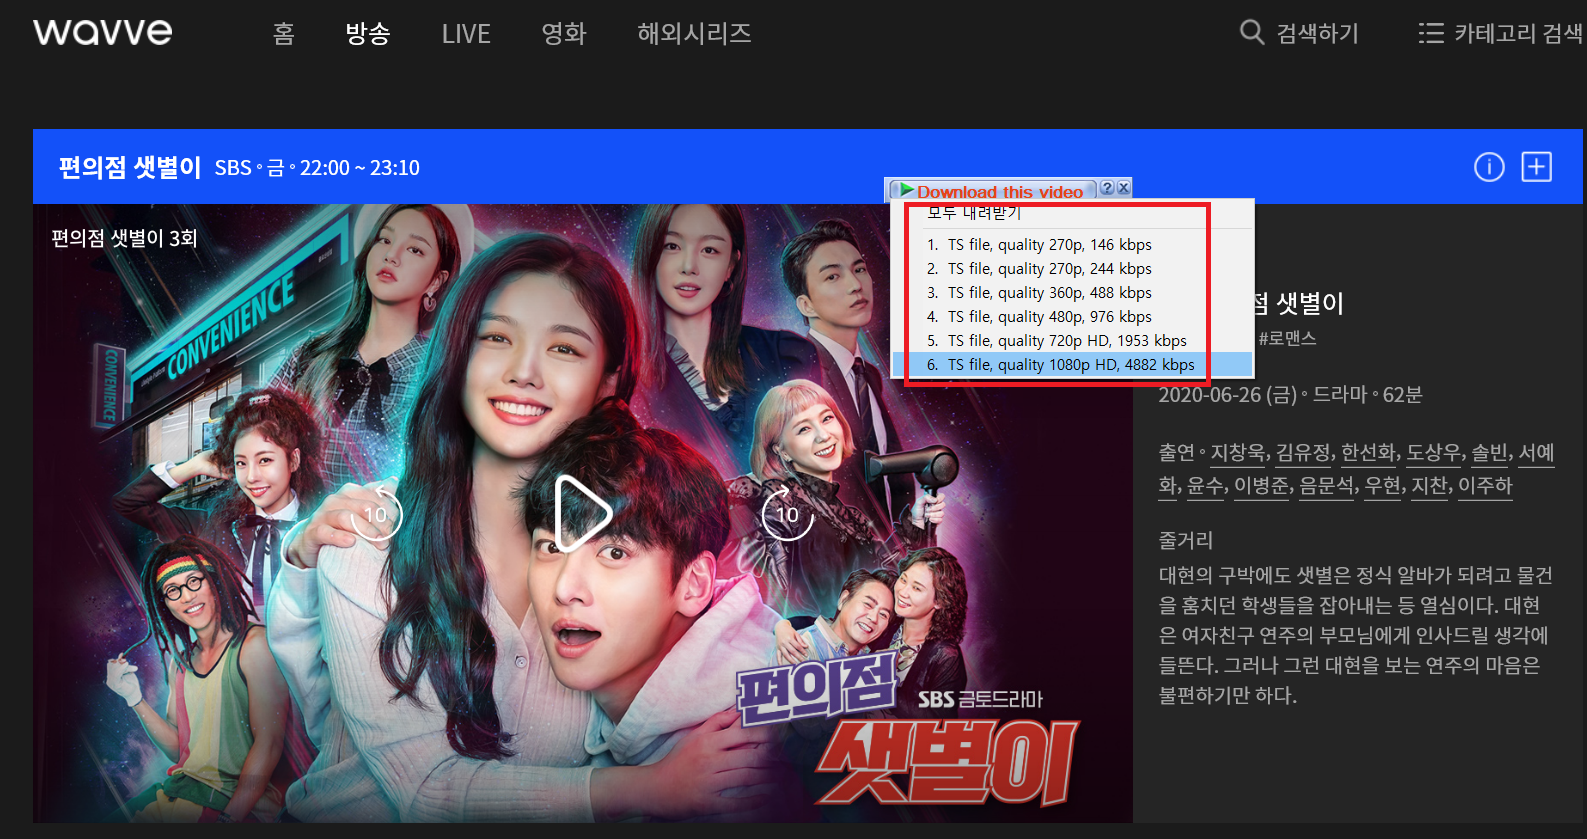Choose TS file quality 270p, 244 kbps

click(1072, 269)
